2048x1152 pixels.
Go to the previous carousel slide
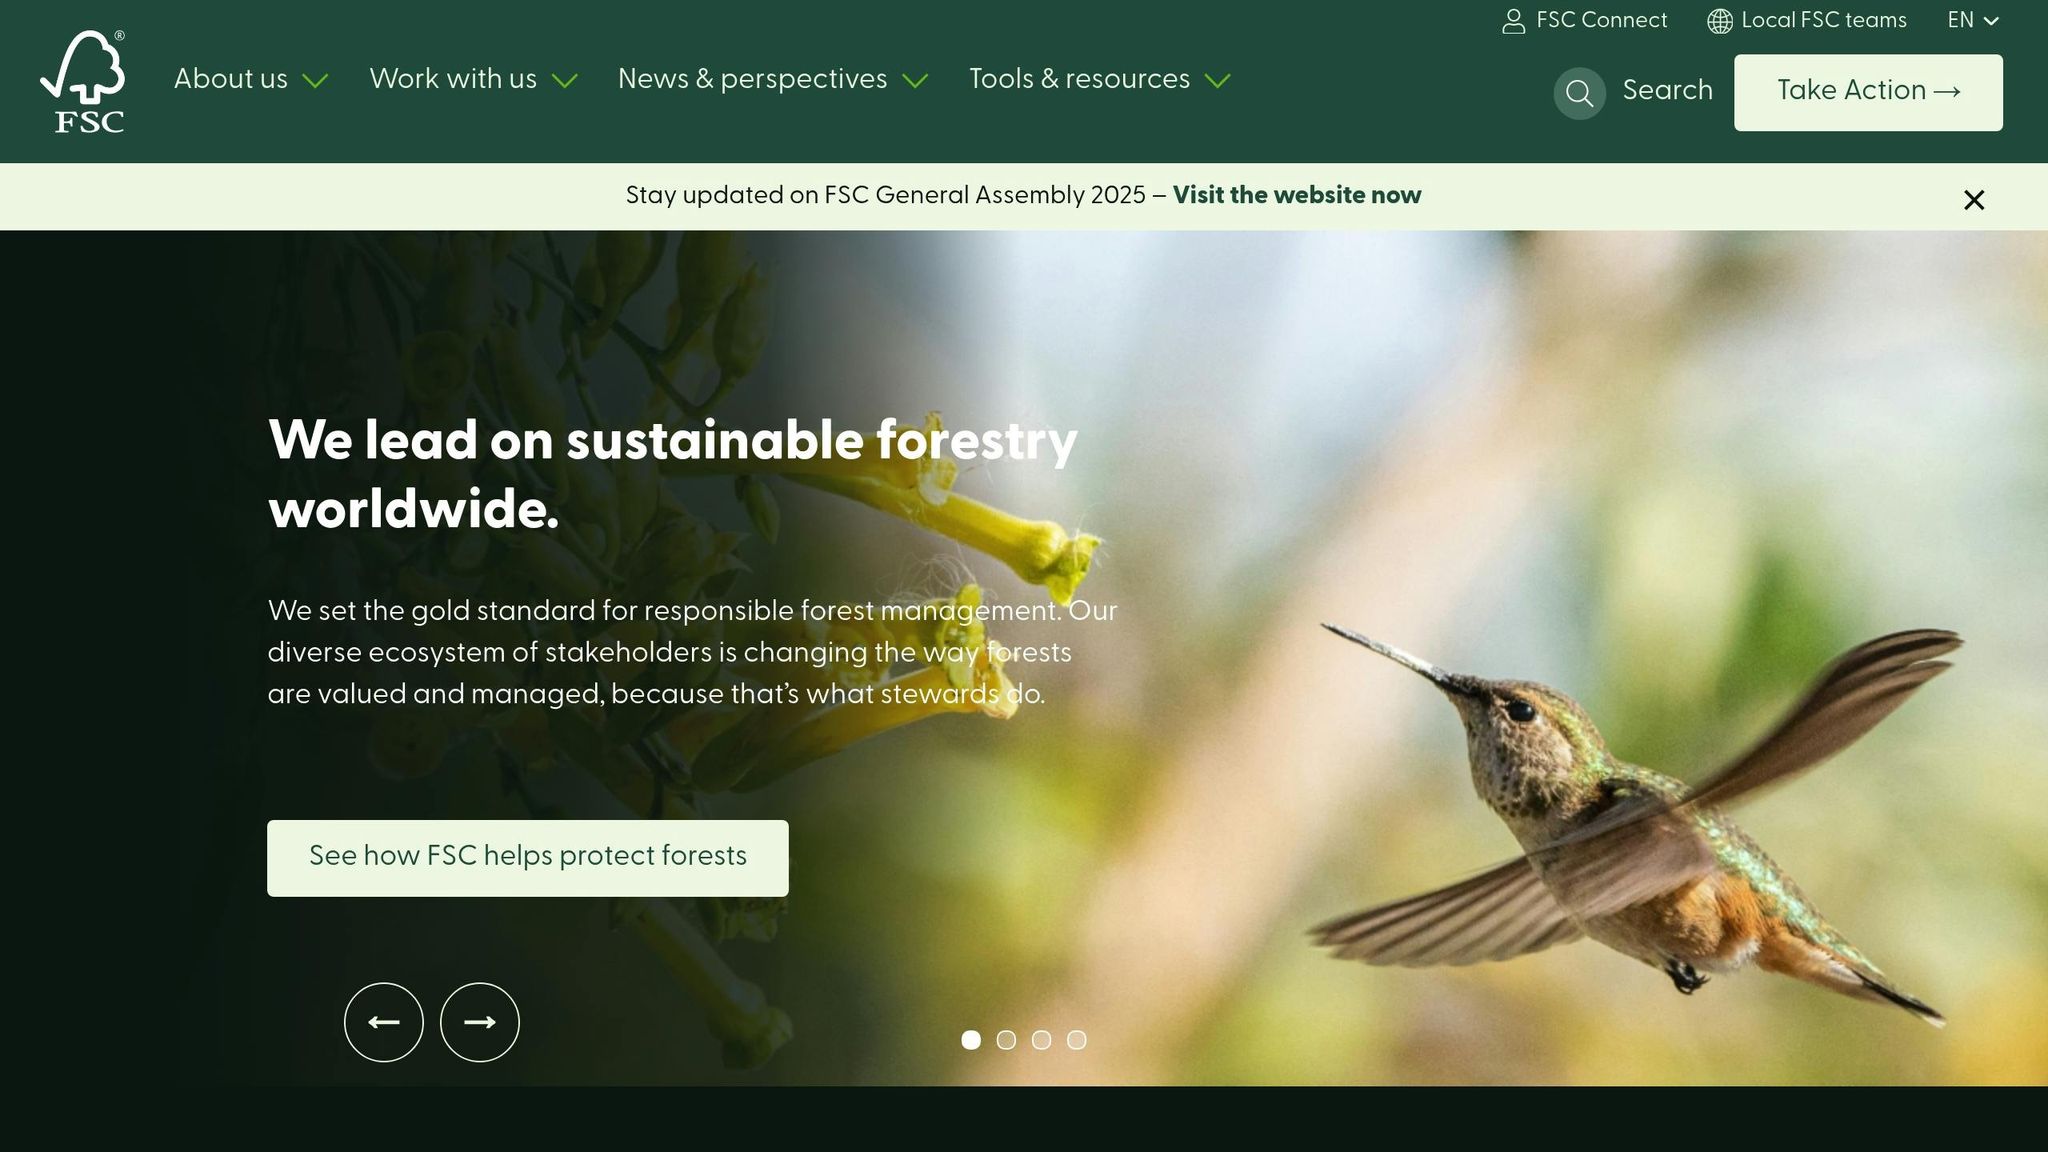(384, 1022)
